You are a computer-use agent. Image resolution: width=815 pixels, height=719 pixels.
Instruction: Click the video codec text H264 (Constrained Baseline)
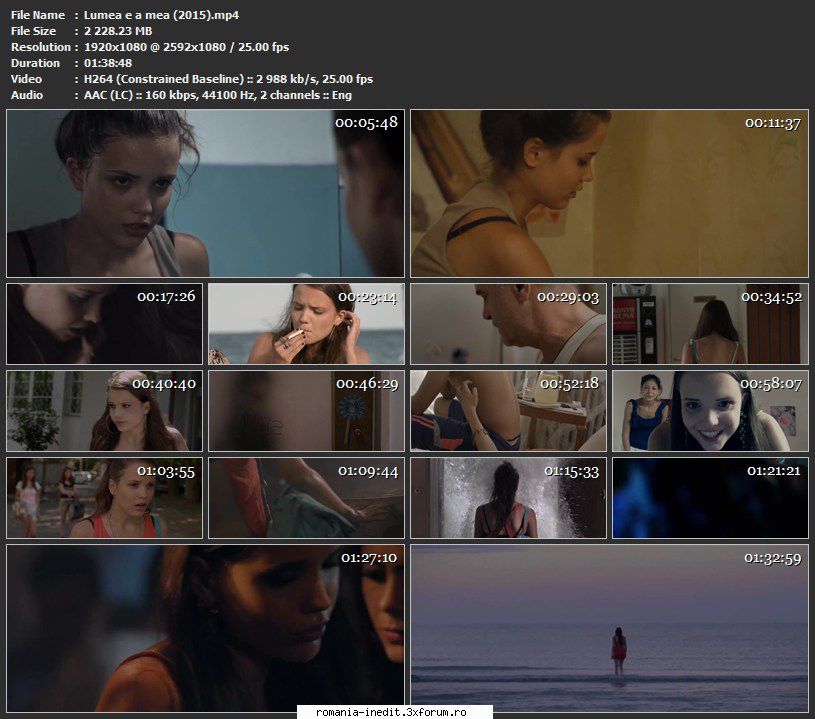[164, 80]
